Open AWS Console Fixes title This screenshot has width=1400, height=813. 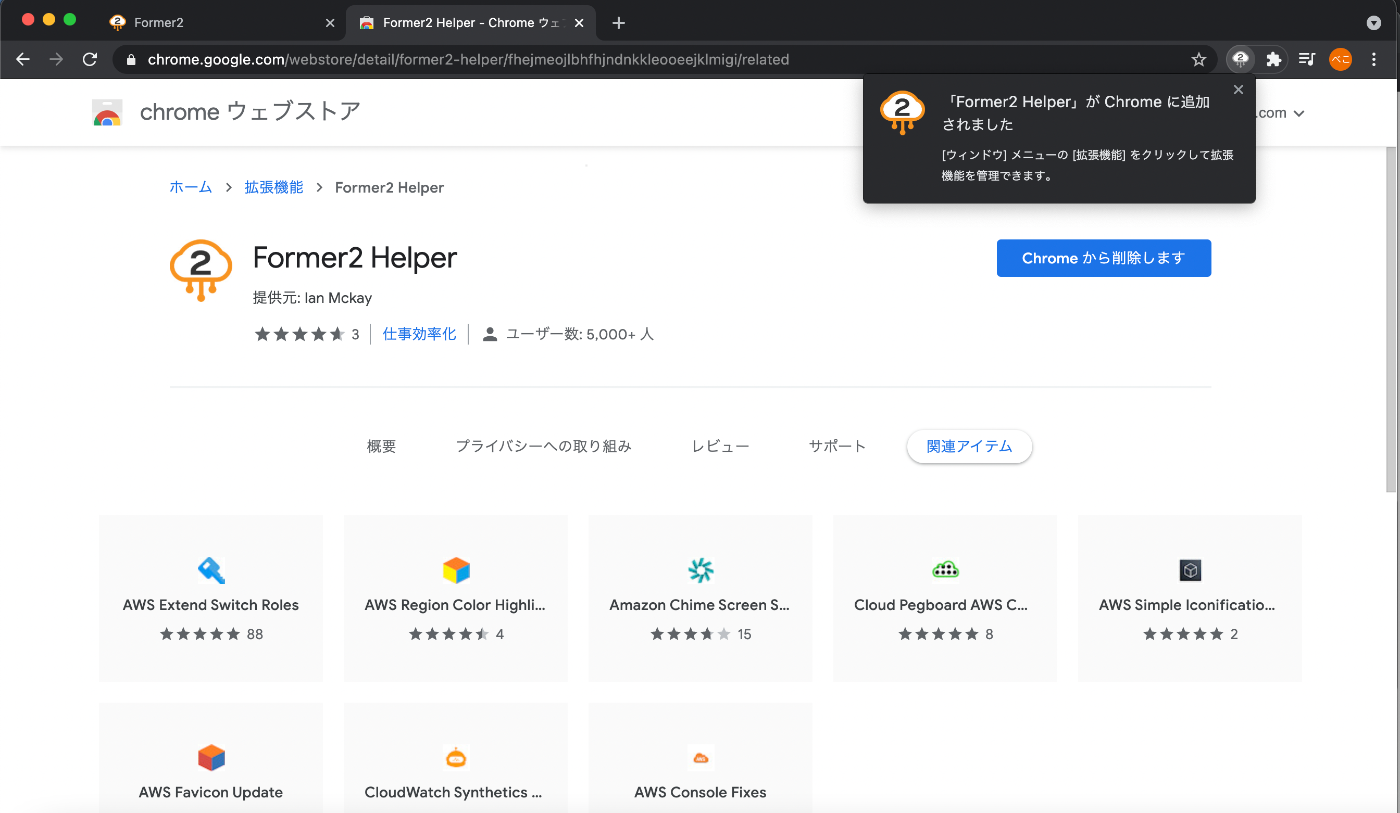(700, 792)
